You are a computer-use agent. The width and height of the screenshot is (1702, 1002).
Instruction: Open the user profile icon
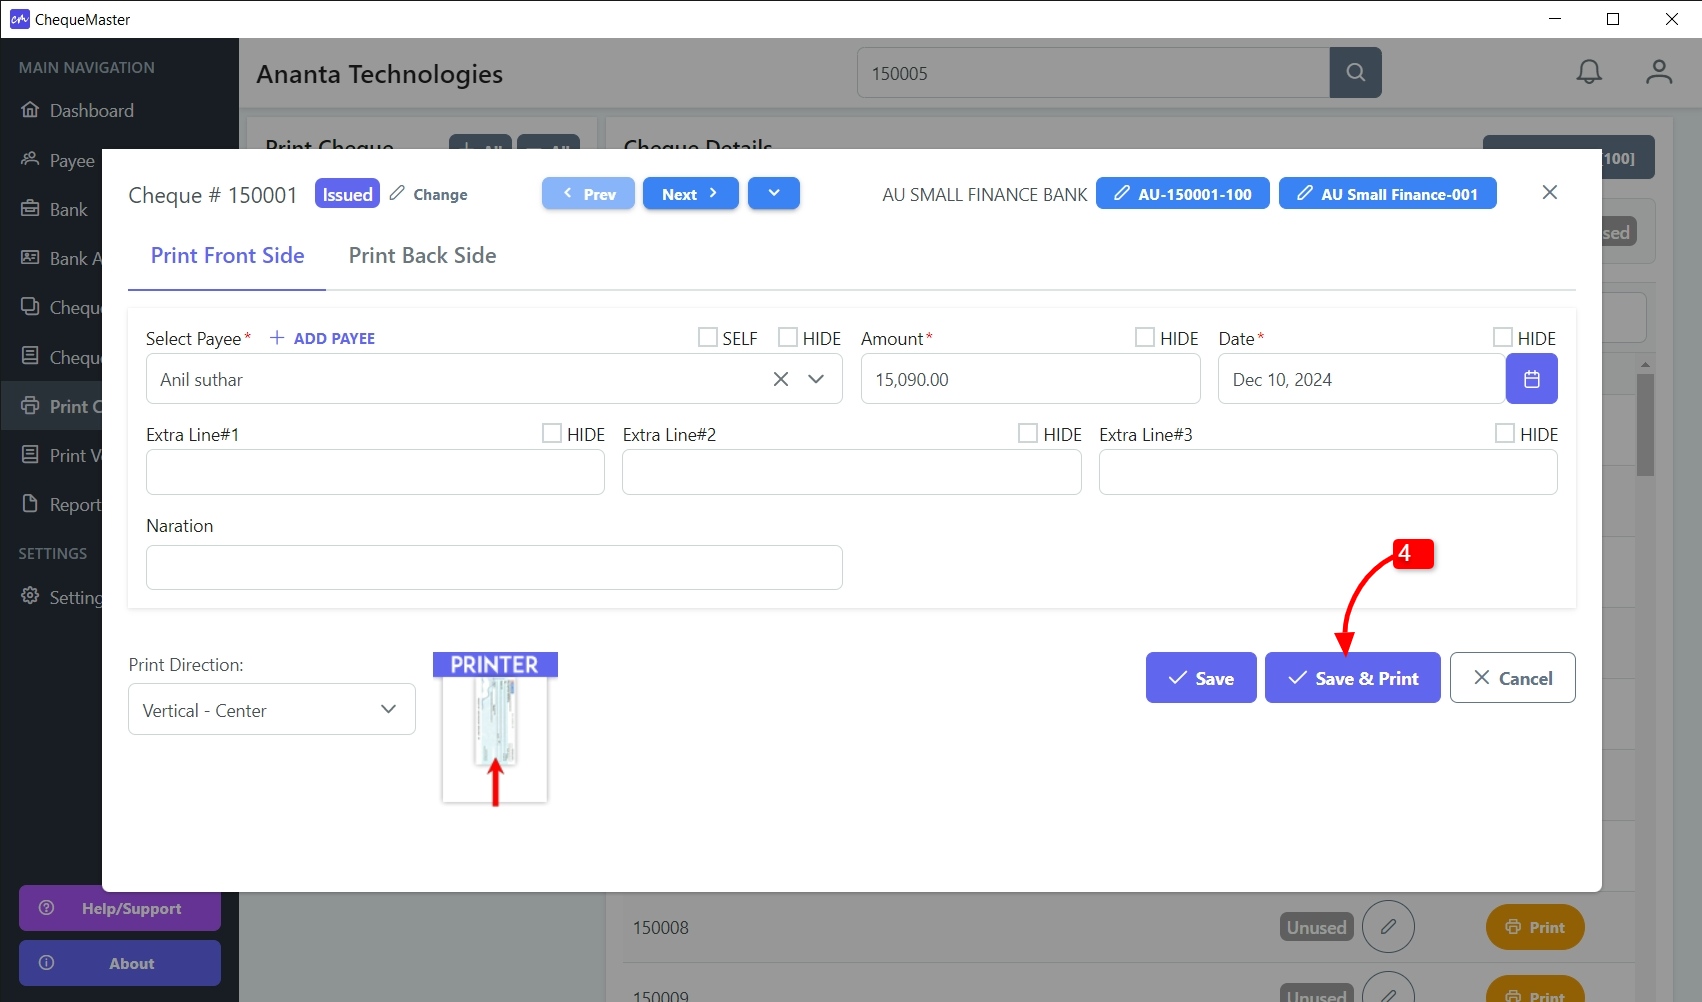tap(1659, 72)
